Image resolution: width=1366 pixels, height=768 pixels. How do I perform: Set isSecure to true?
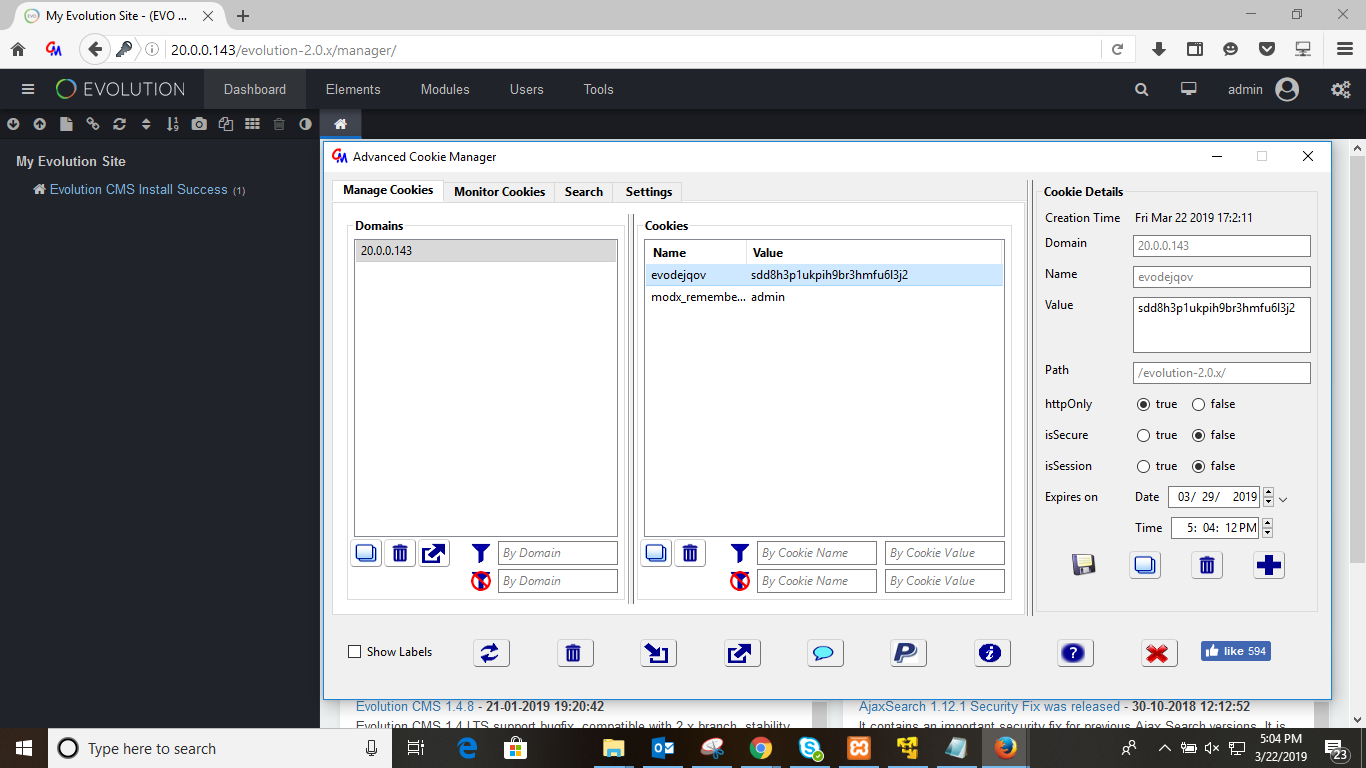click(1143, 435)
